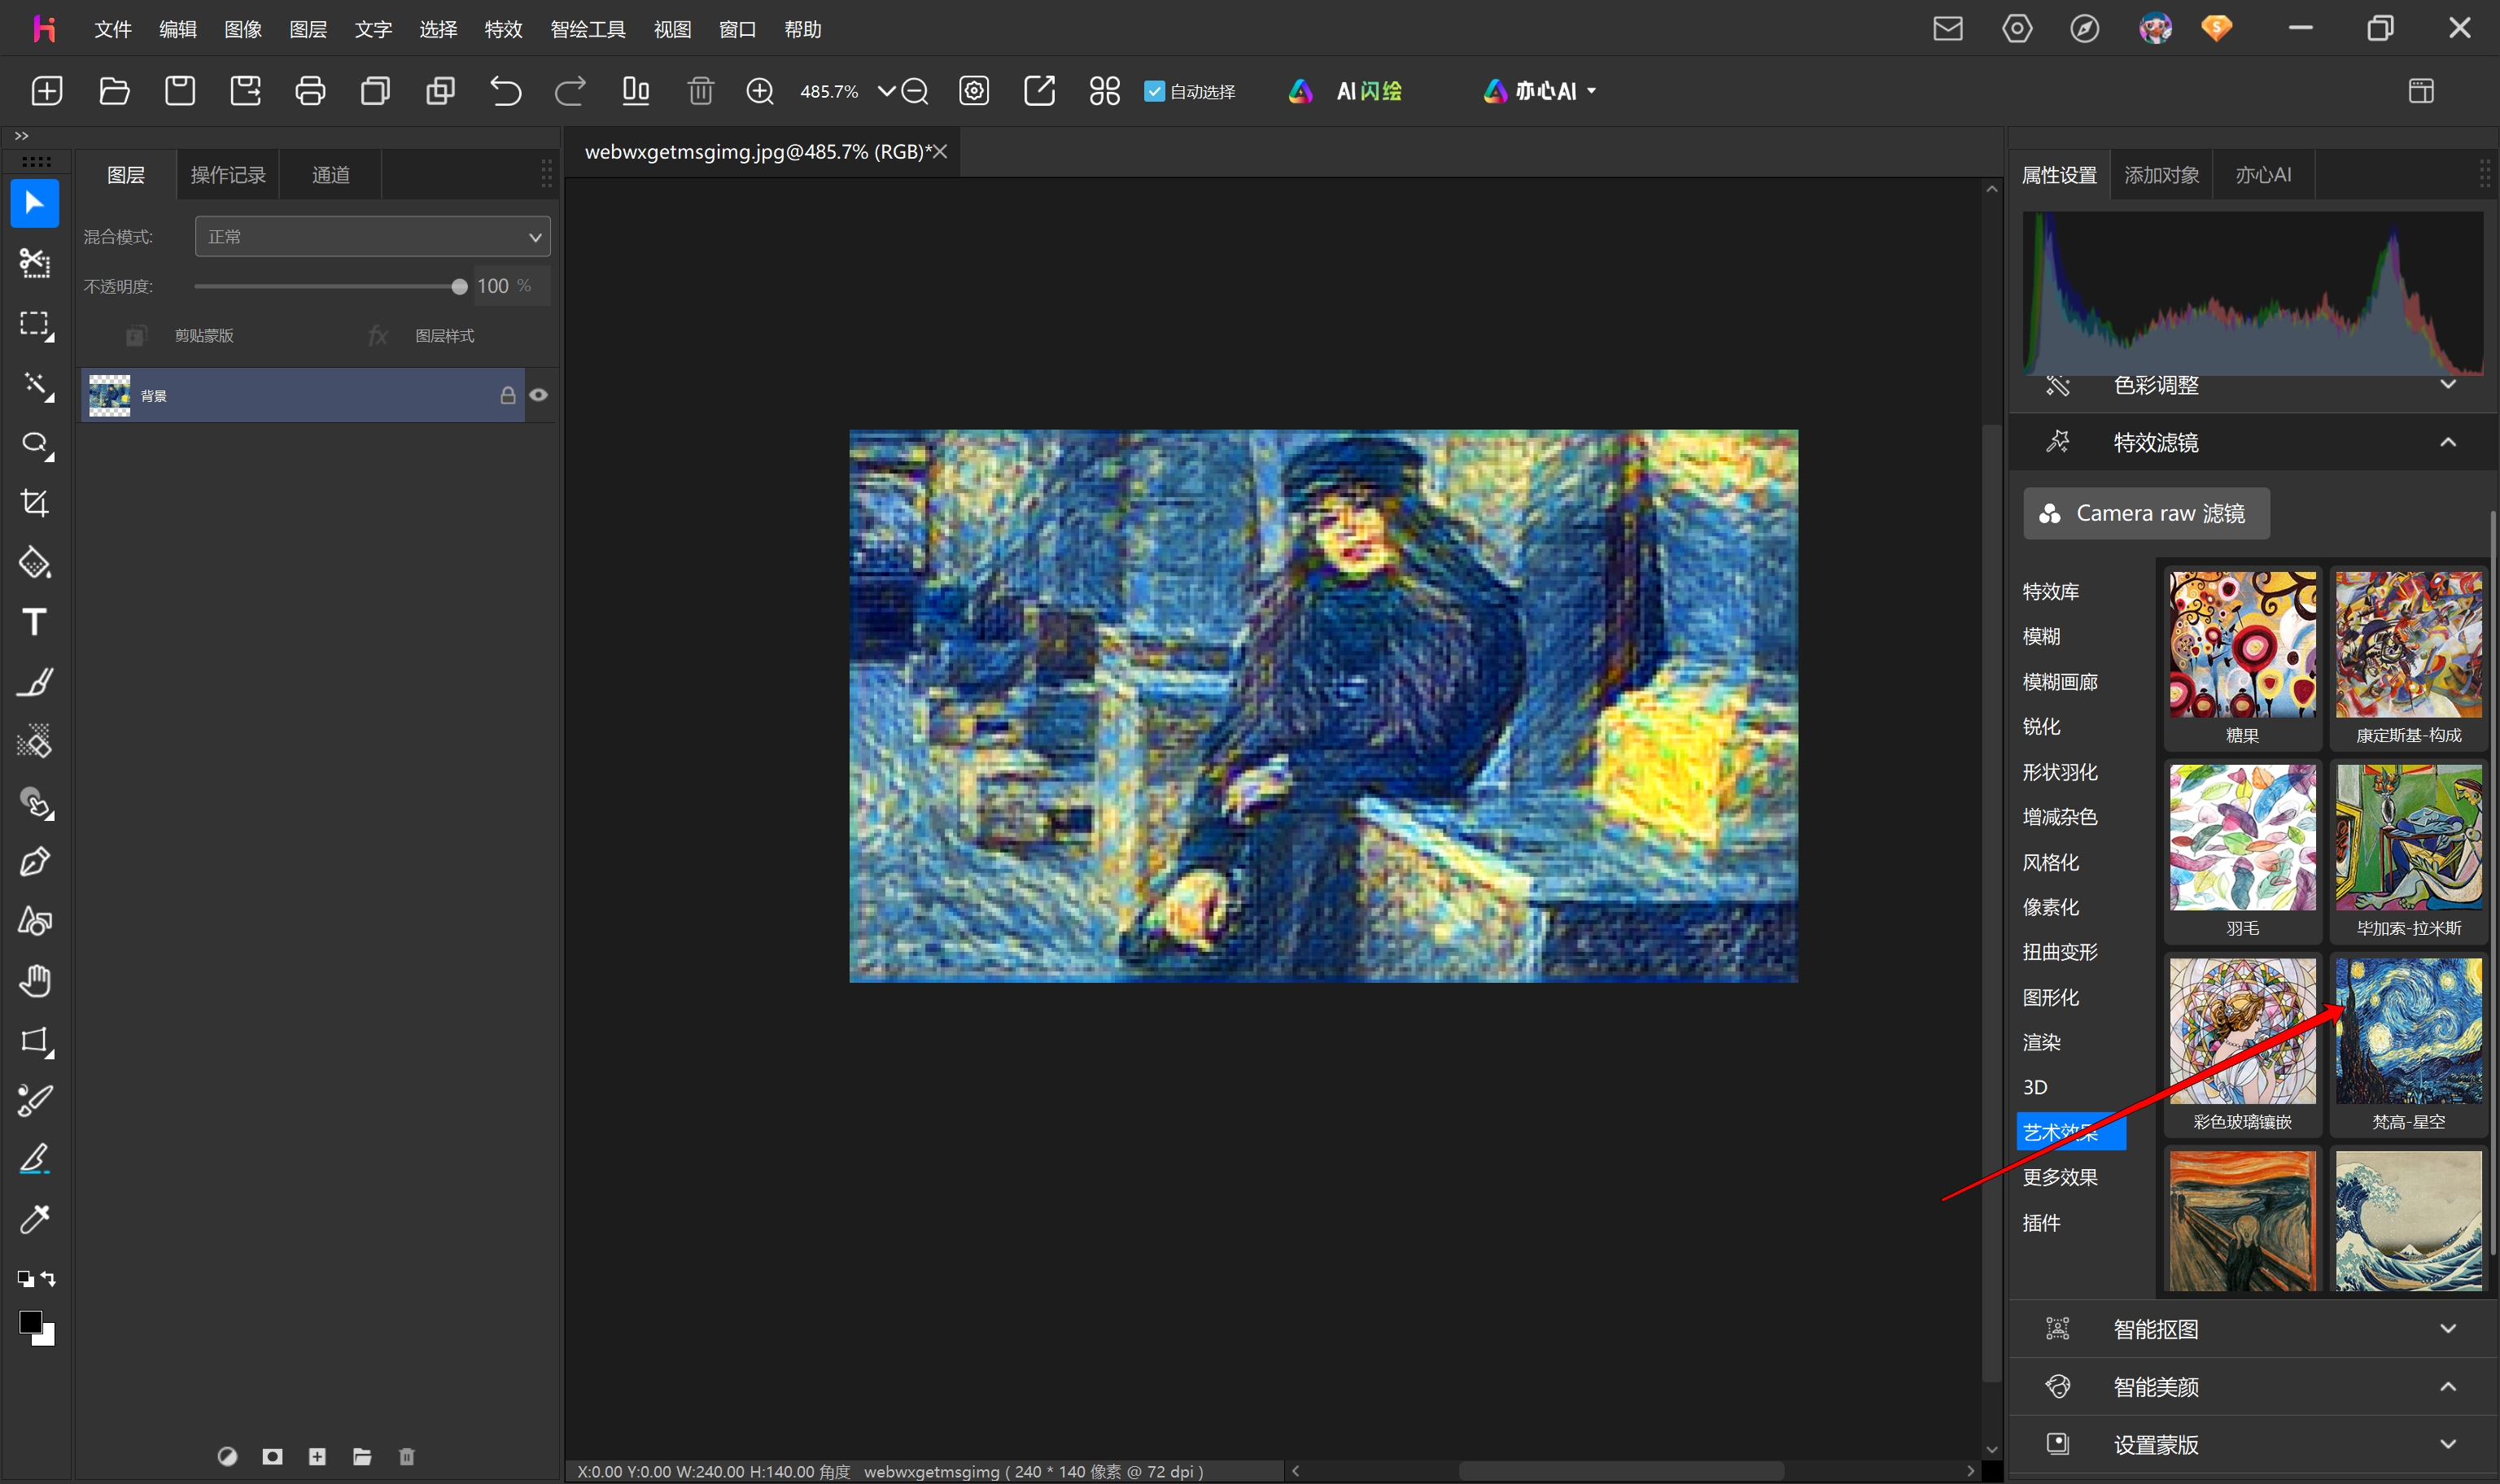Screen dimensions: 2500x1484
Task: Select the shape tool
Action: [35, 921]
